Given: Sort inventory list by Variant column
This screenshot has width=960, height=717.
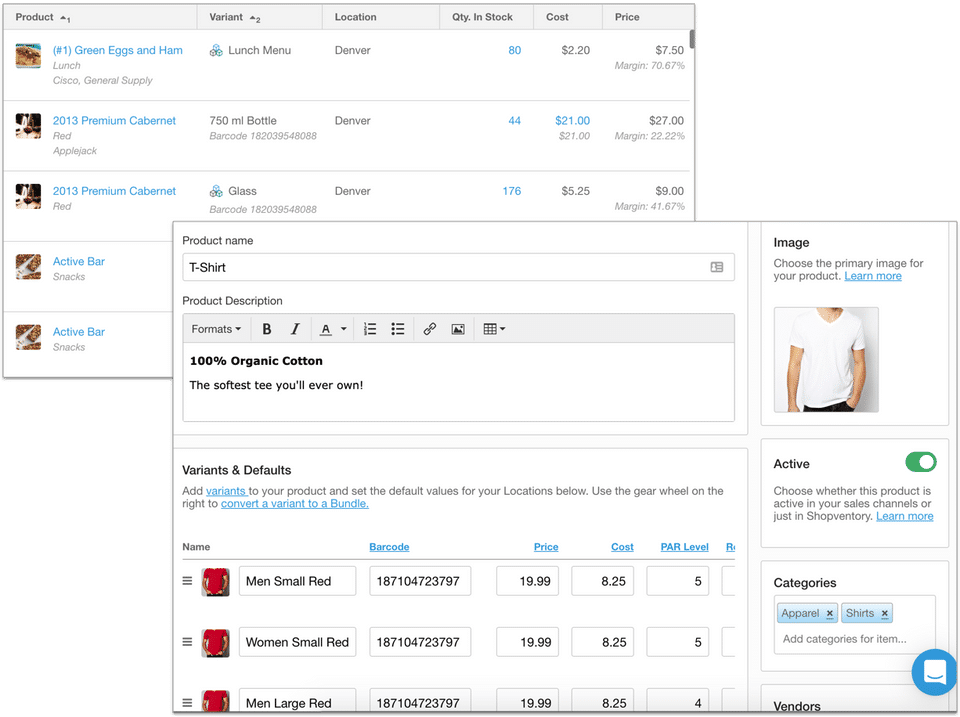Looking at the screenshot, I should [234, 17].
